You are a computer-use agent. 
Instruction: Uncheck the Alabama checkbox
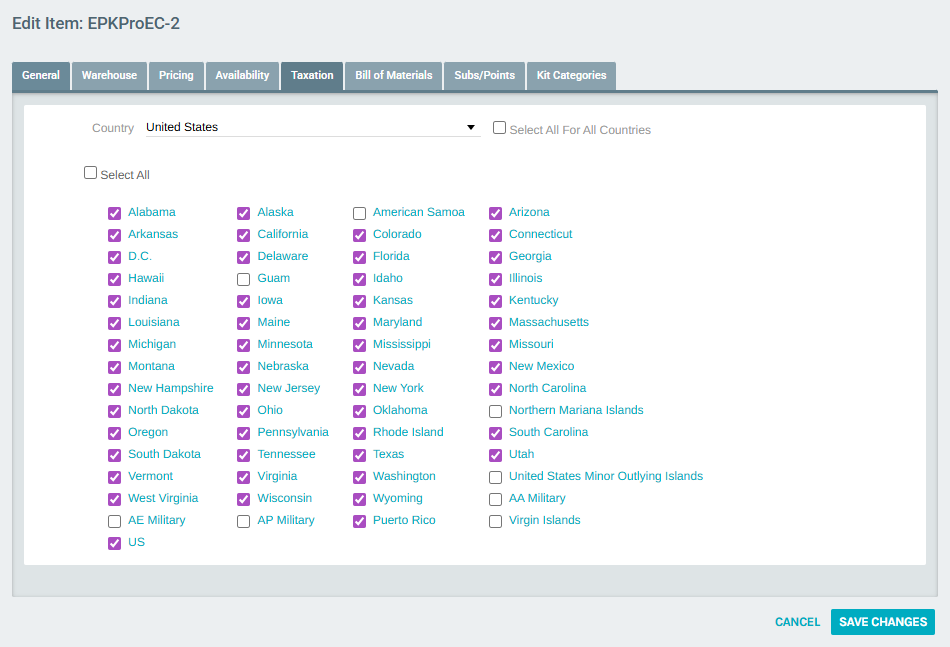114,212
